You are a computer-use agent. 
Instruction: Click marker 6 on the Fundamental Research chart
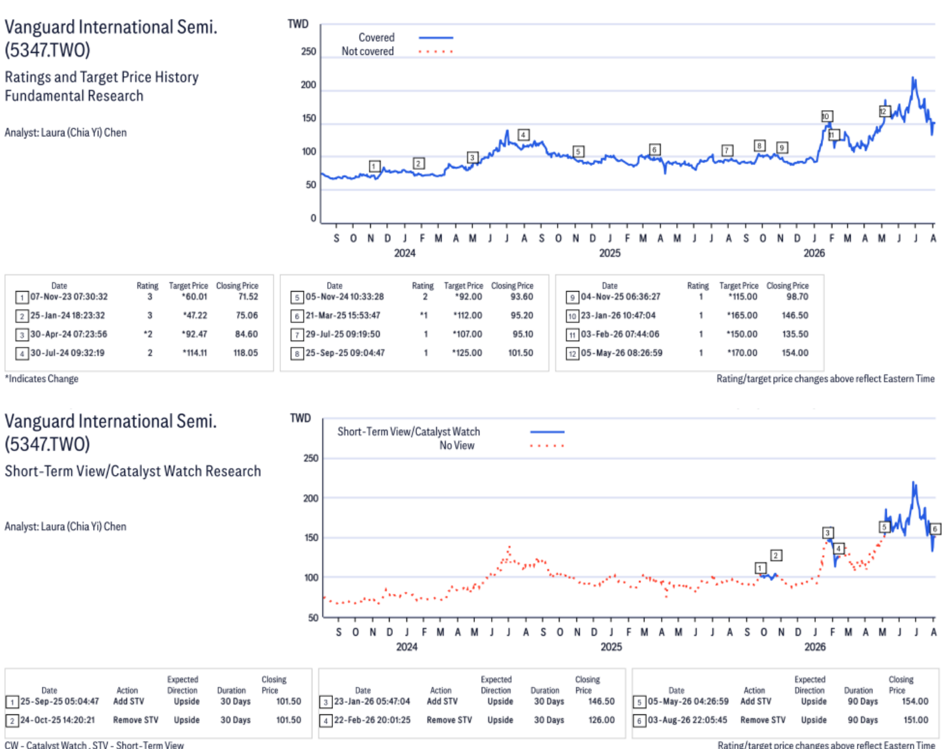coord(655,149)
